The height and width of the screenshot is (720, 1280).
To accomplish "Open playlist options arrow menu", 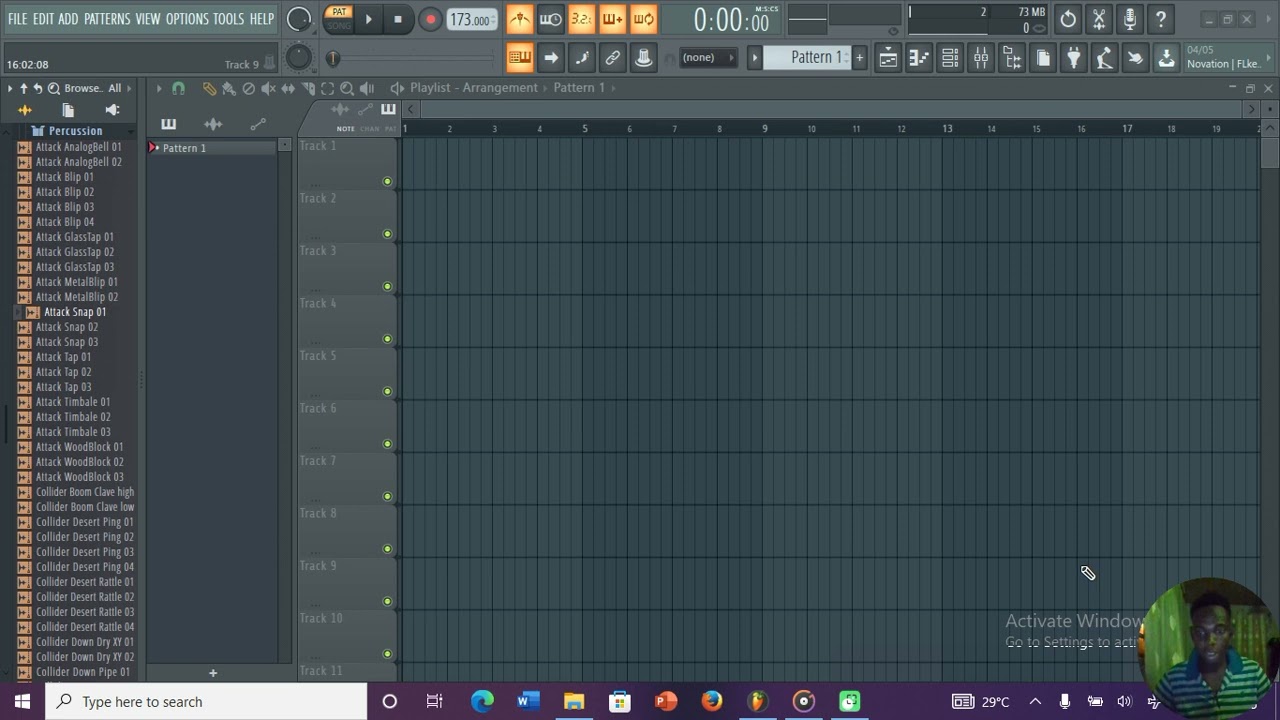I will coord(158,88).
